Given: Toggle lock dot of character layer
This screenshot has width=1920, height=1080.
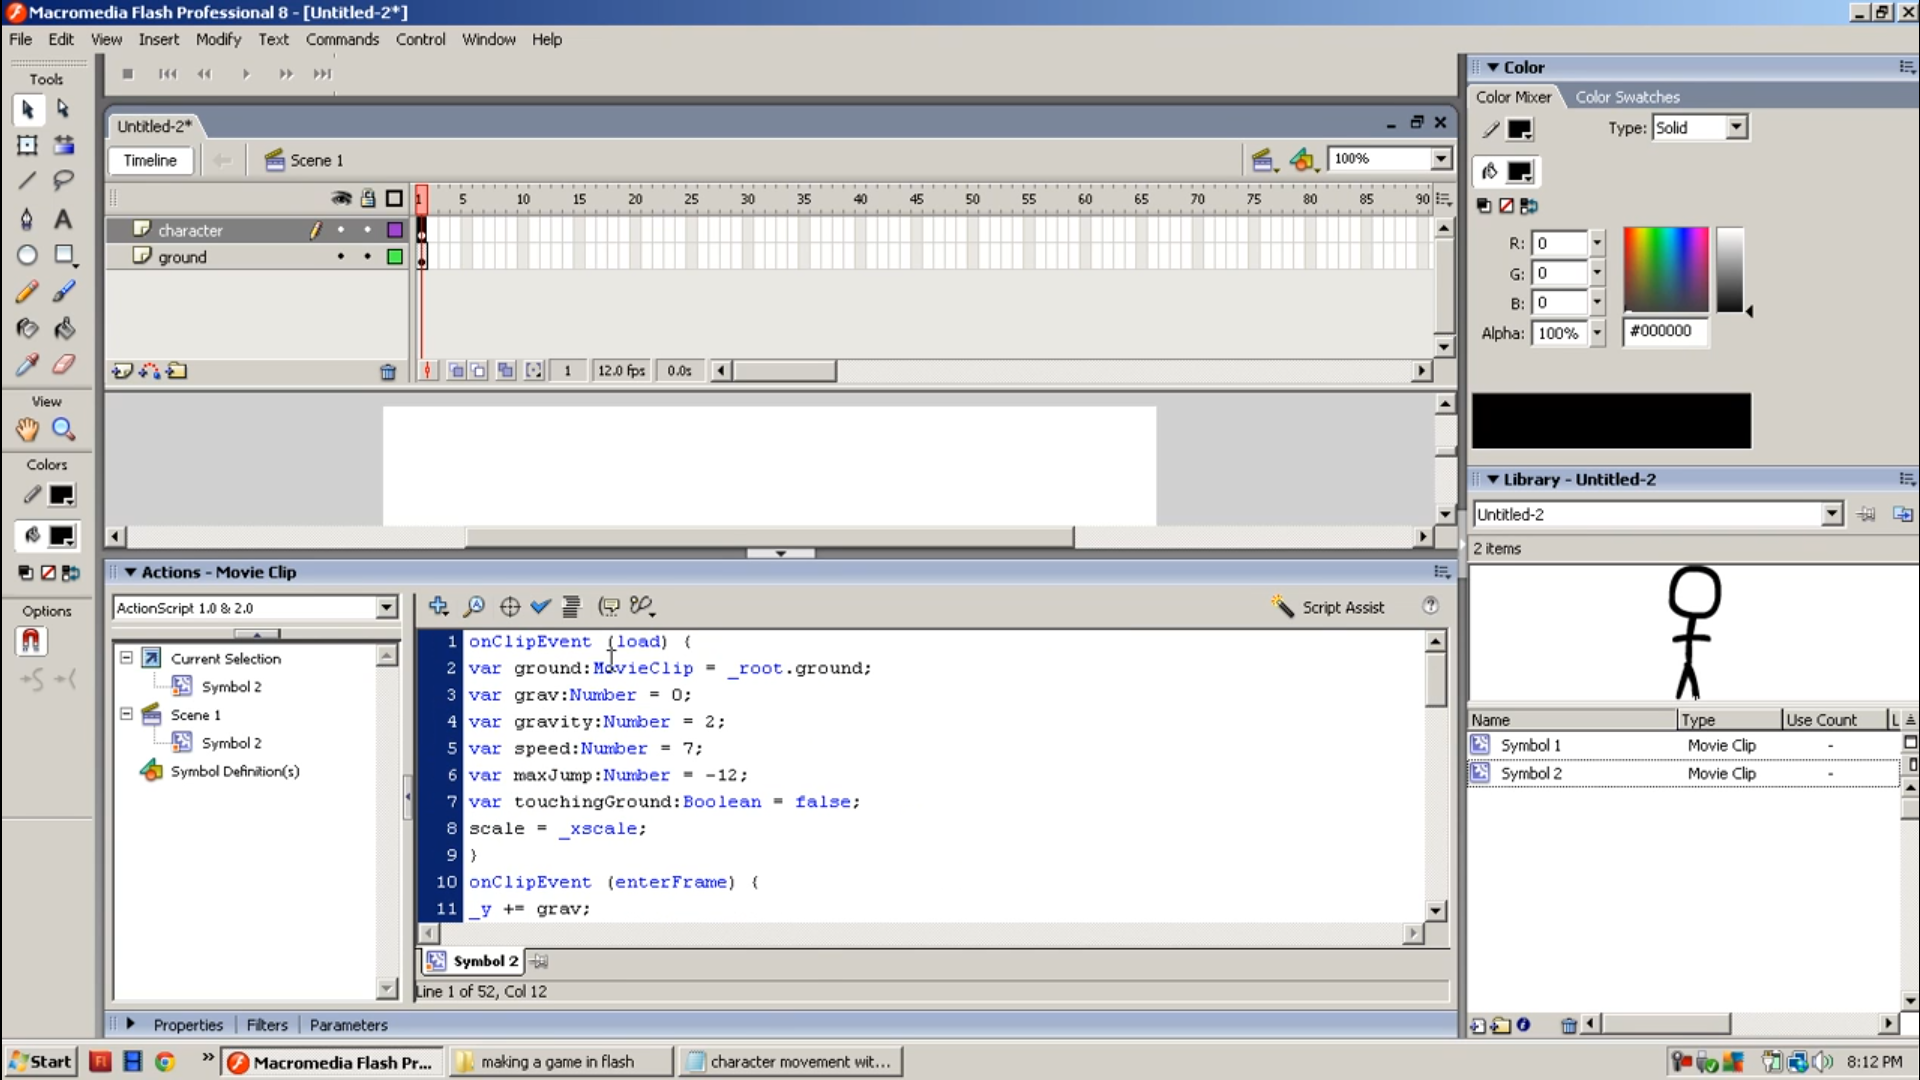Looking at the screenshot, I should click(x=368, y=230).
